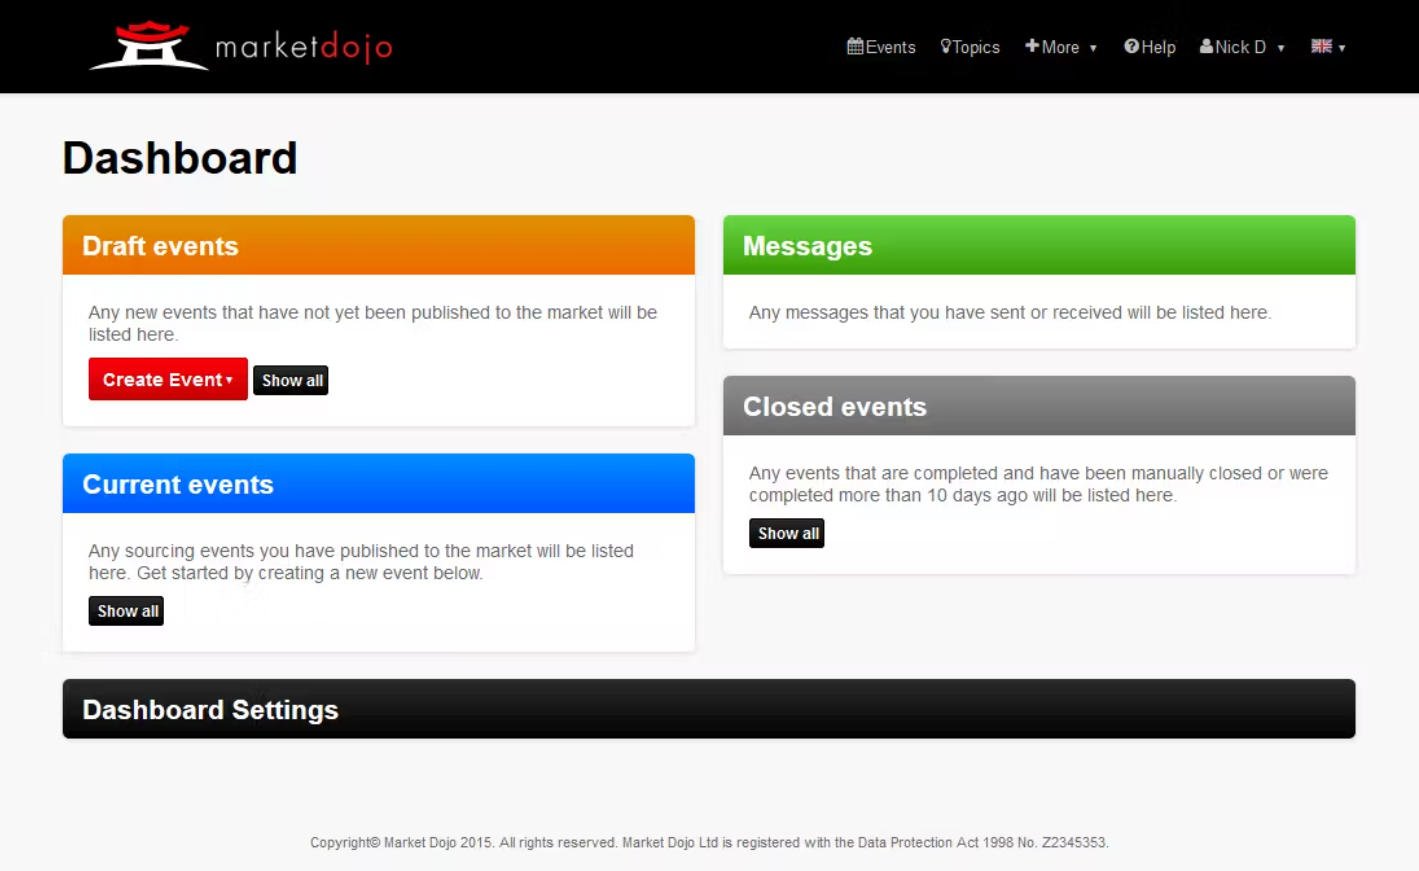
Task: Open the Create Event dropdown caret
Action: (229, 380)
